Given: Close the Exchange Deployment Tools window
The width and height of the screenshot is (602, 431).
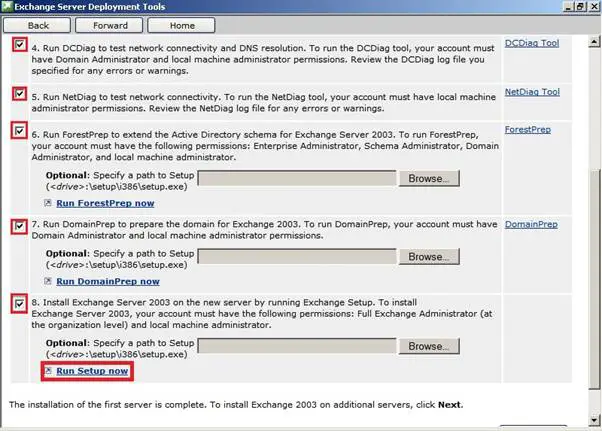Looking at the screenshot, I should 593,7.
